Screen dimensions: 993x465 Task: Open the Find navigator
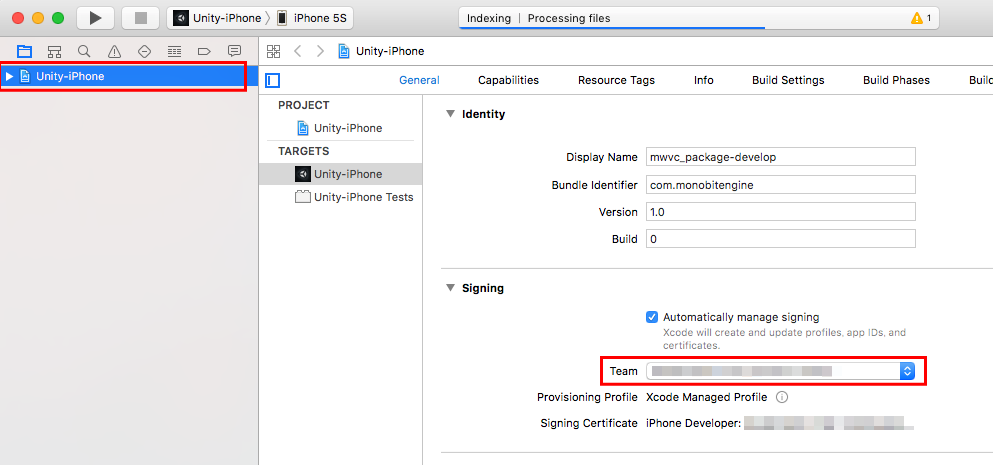click(x=84, y=51)
